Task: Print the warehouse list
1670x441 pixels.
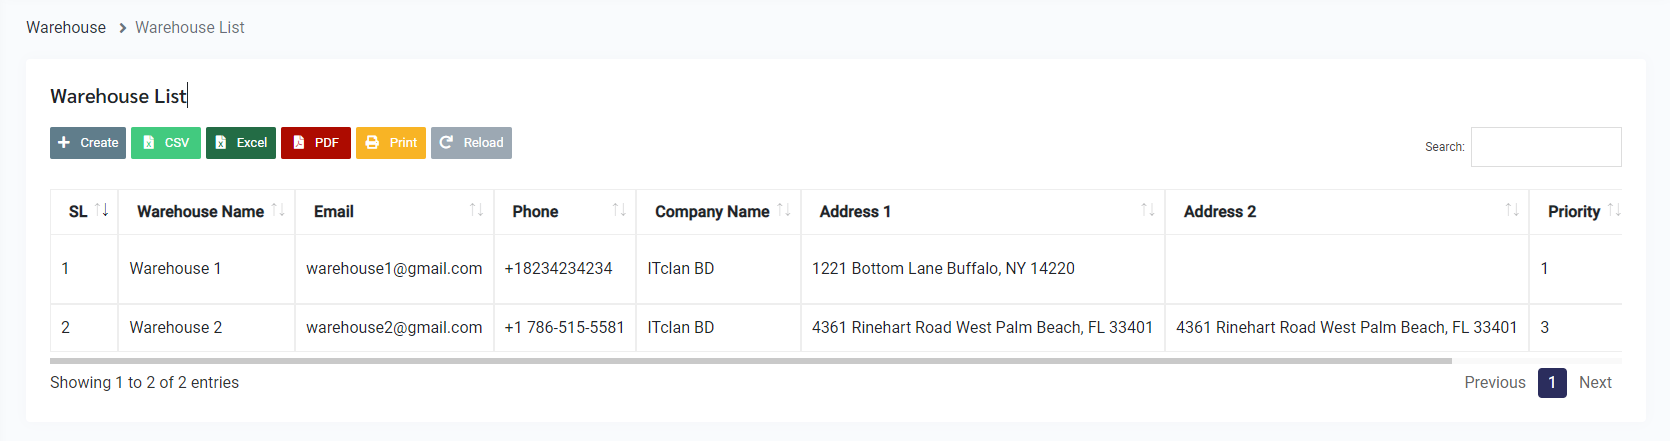Action: (x=391, y=143)
